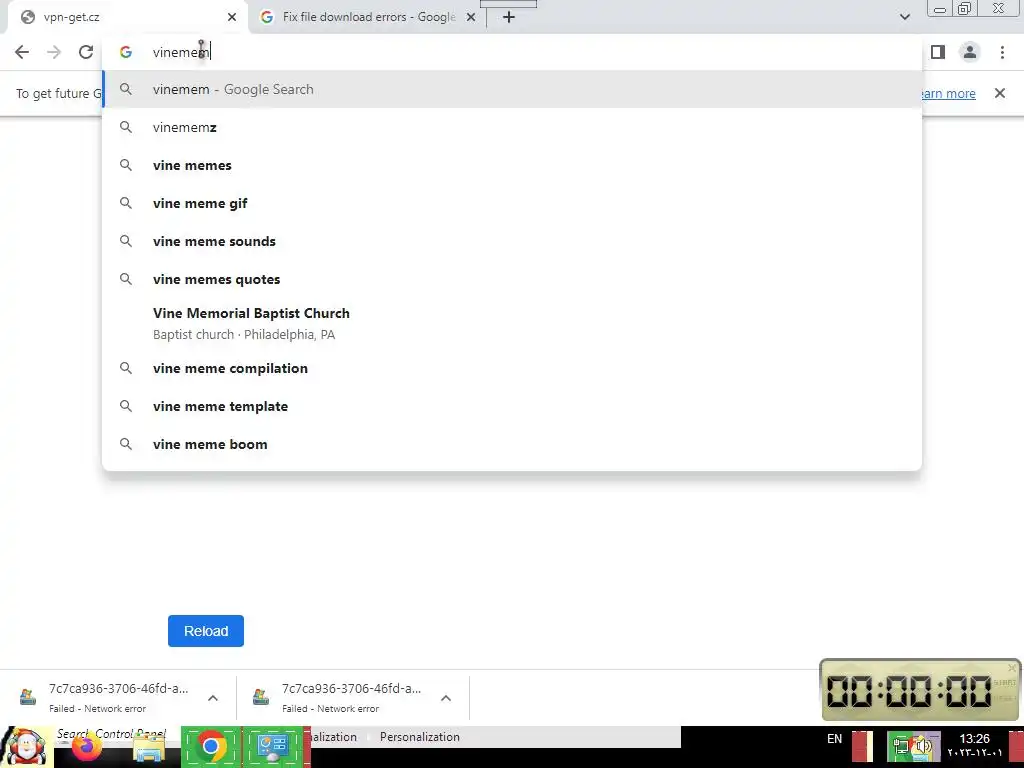This screenshot has width=1024, height=768.
Task: Close the vpn-get.cz tab
Action: (x=232, y=17)
